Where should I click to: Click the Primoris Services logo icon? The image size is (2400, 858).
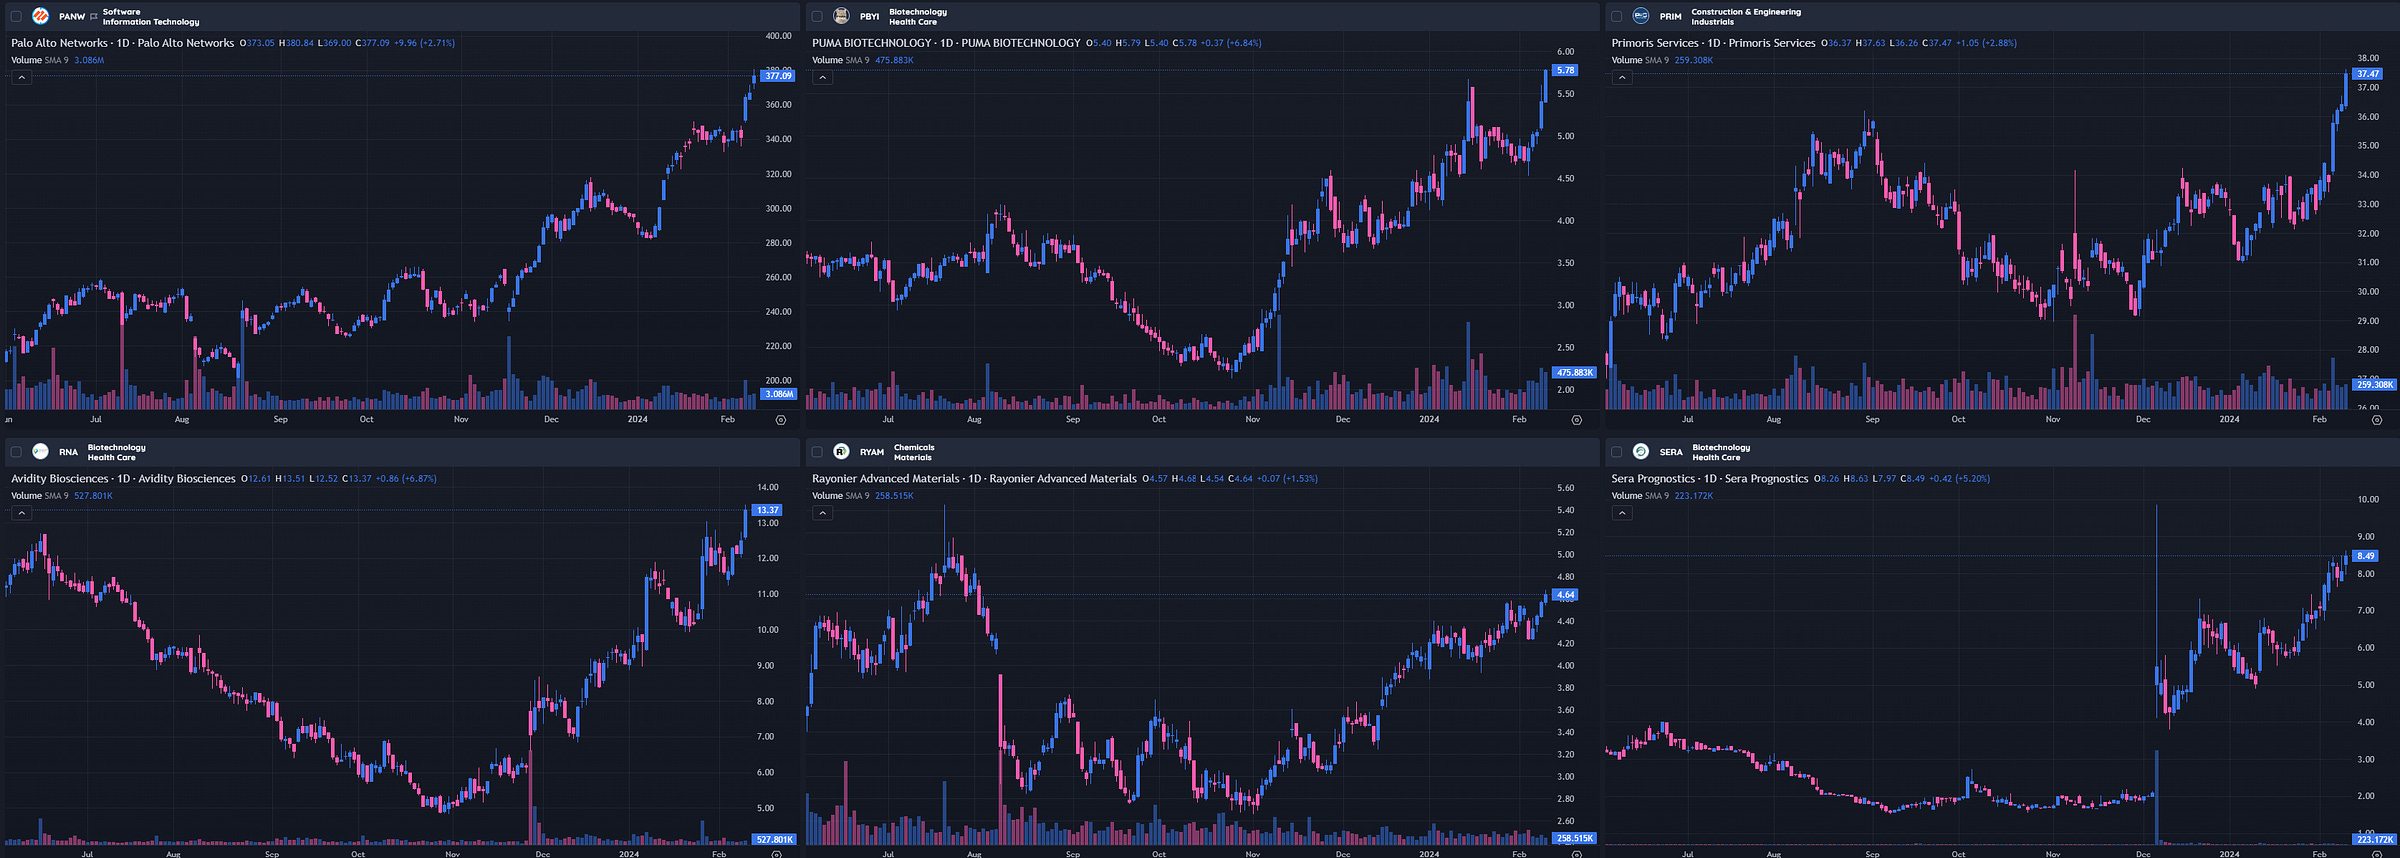[x=1641, y=16]
